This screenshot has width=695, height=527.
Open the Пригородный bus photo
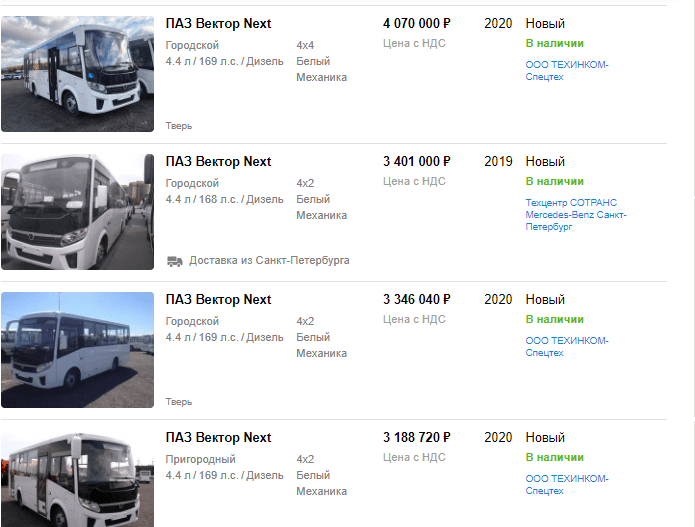pos(78,480)
